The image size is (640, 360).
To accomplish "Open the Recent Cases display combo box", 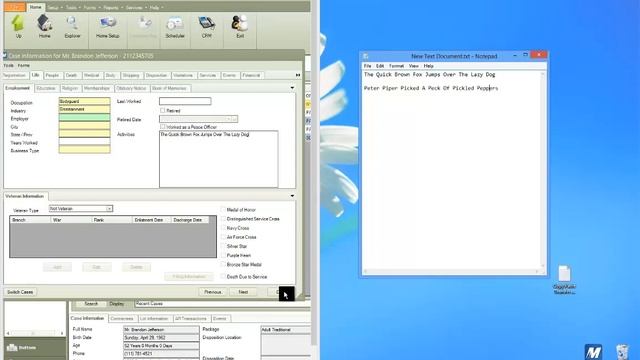I will [x=222, y=304].
